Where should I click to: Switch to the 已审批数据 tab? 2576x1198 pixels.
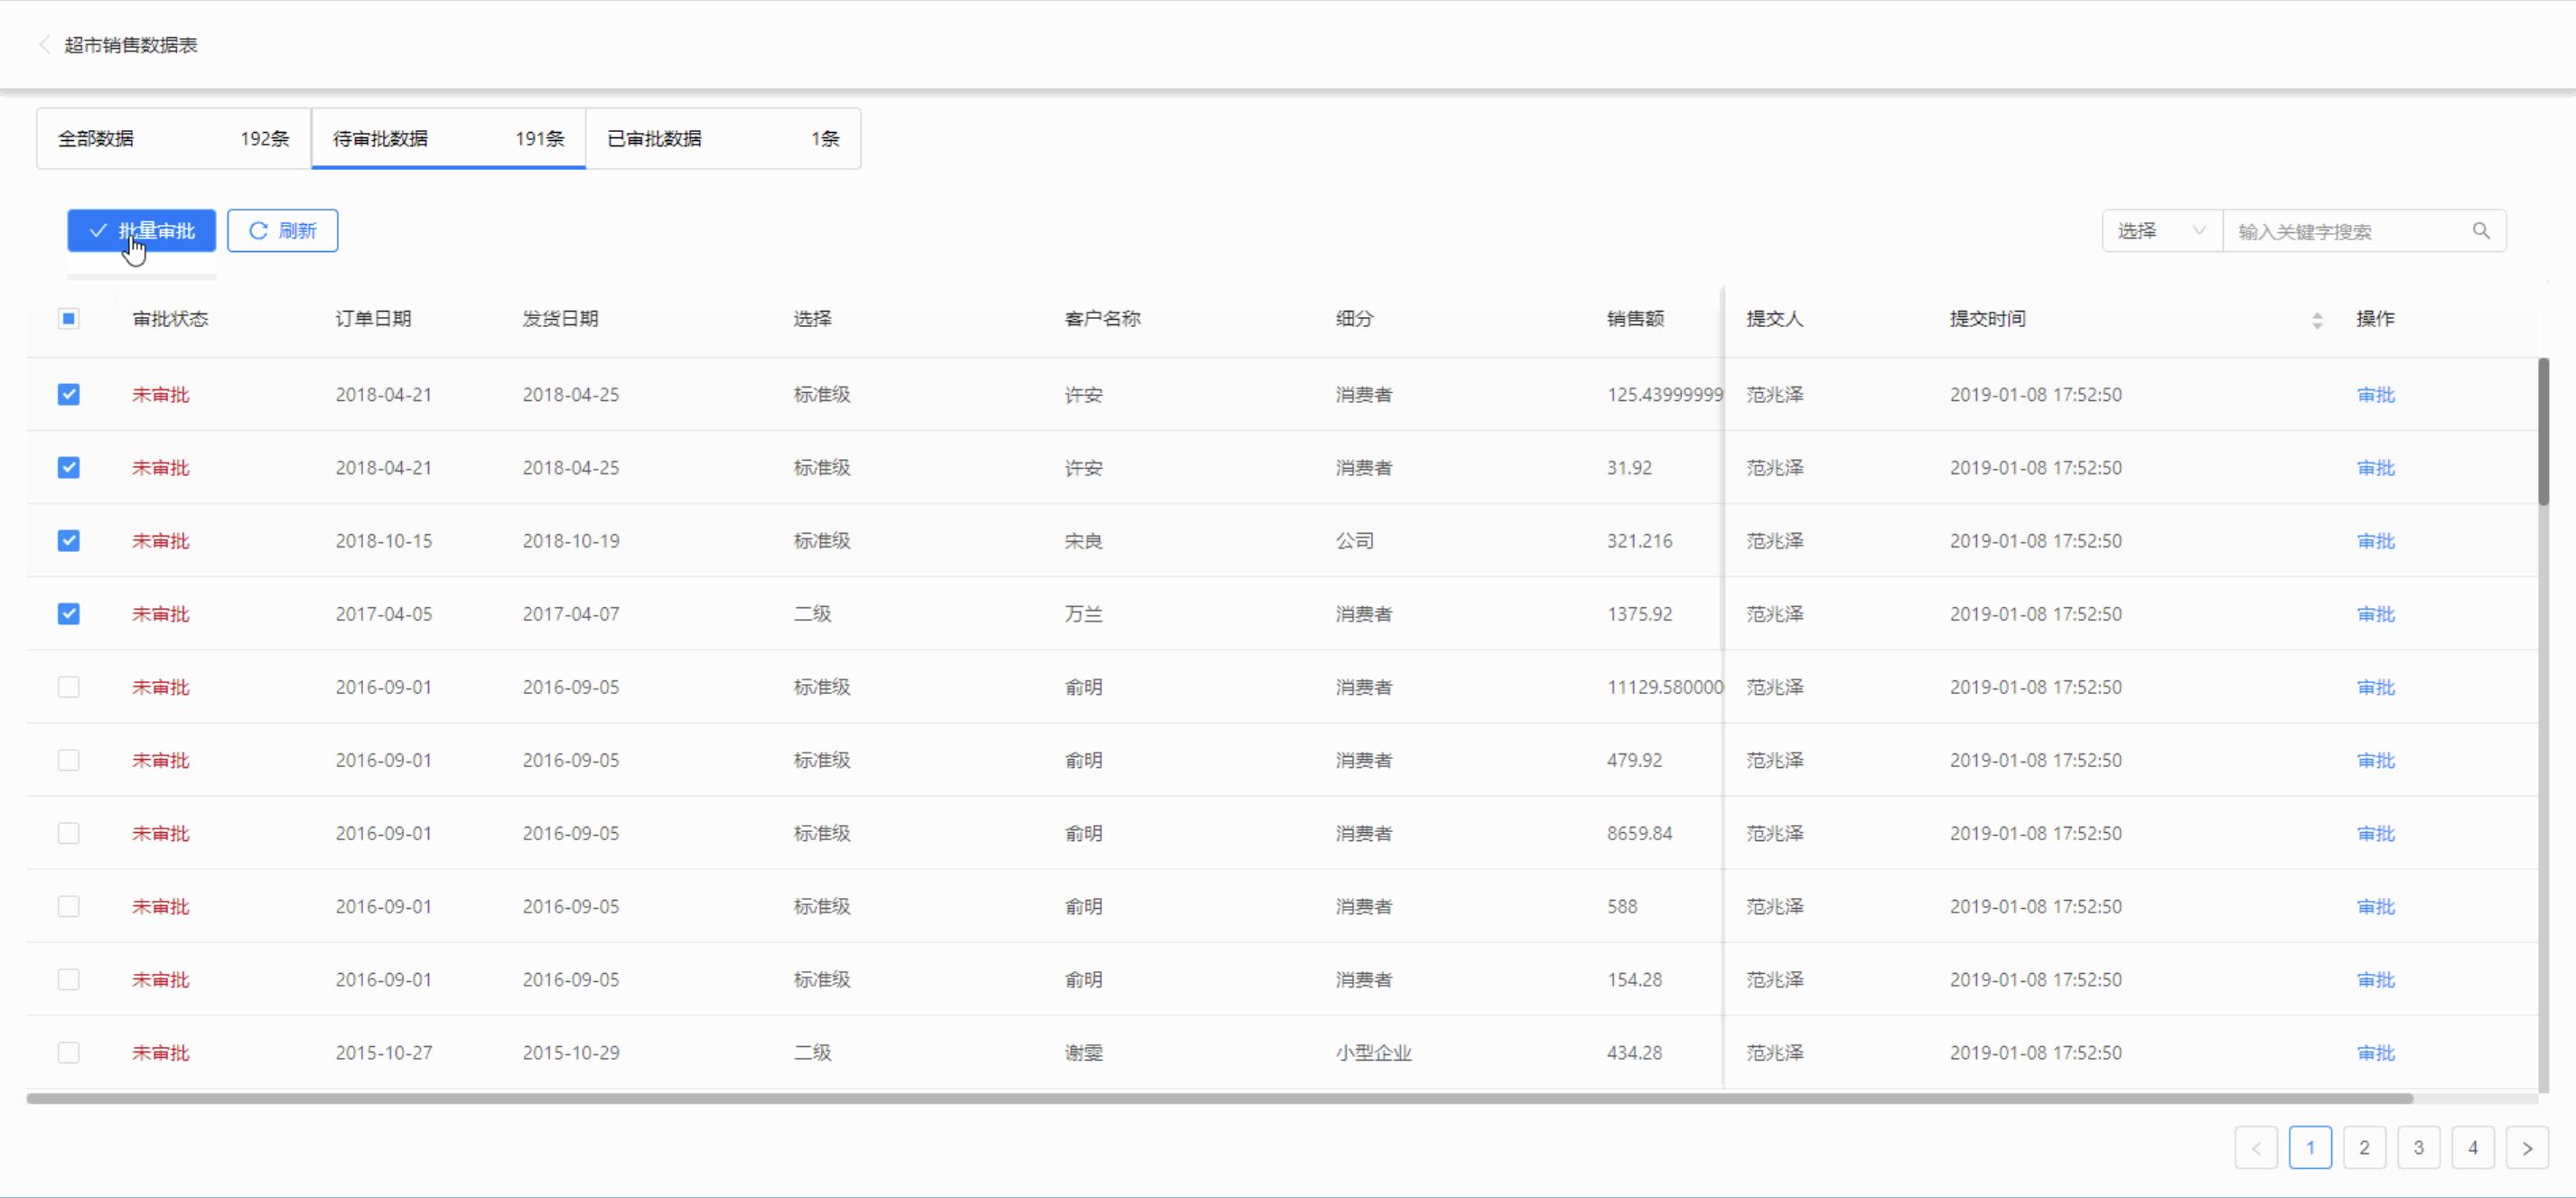click(x=723, y=139)
